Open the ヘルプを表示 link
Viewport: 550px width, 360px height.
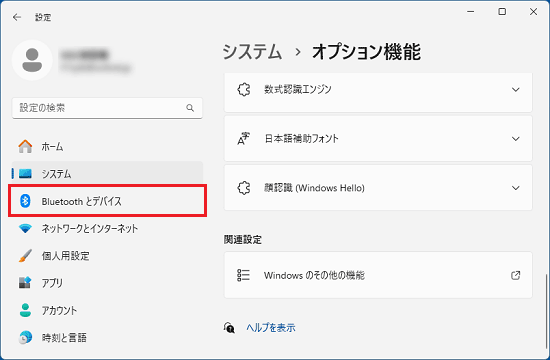271,328
